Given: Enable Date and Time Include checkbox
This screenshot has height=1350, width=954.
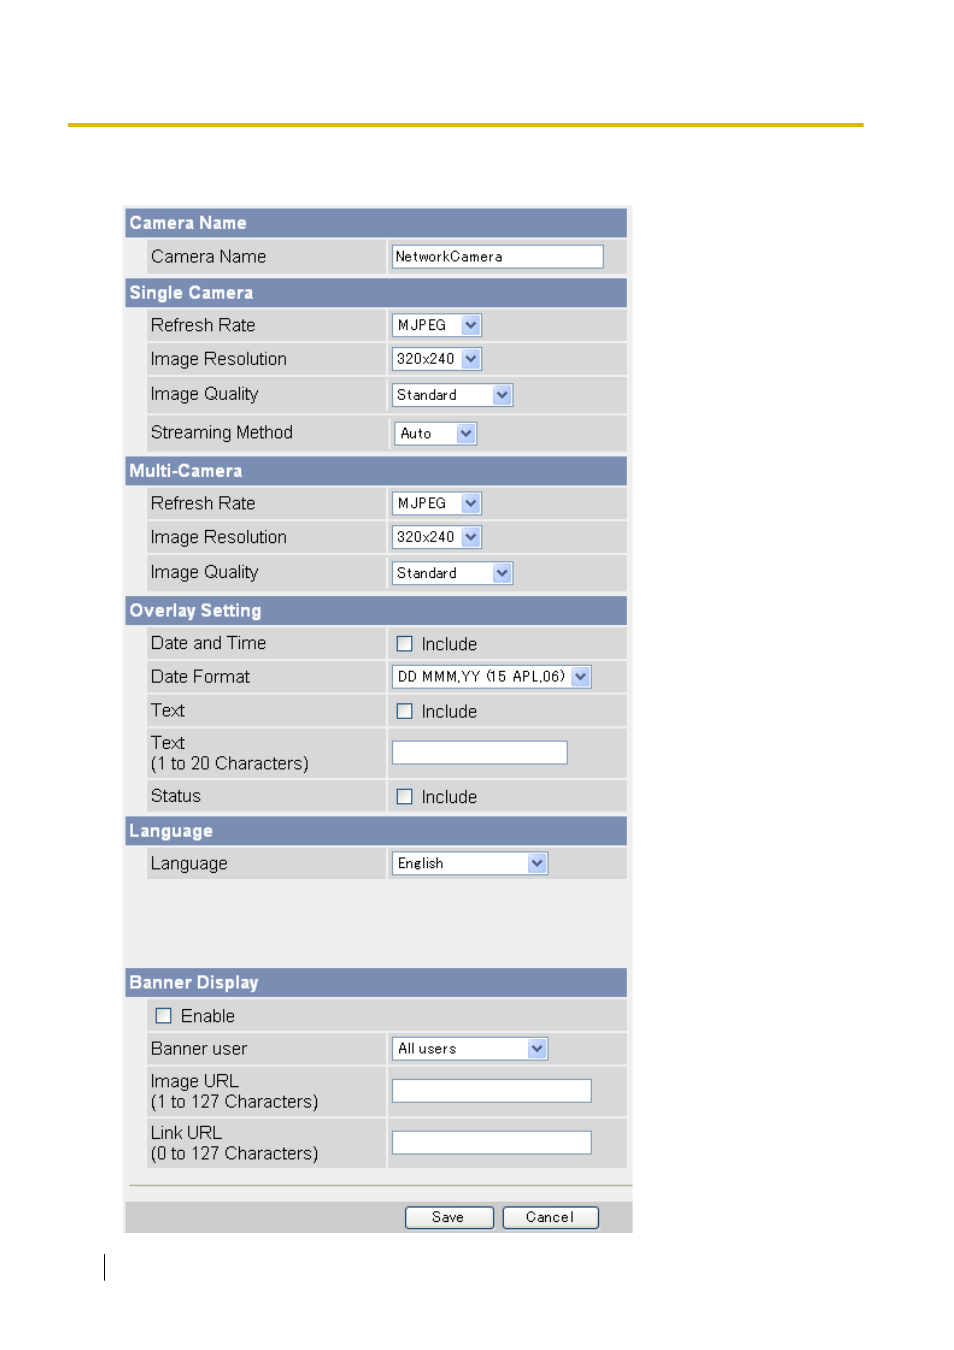Looking at the screenshot, I should click(405, 644).
